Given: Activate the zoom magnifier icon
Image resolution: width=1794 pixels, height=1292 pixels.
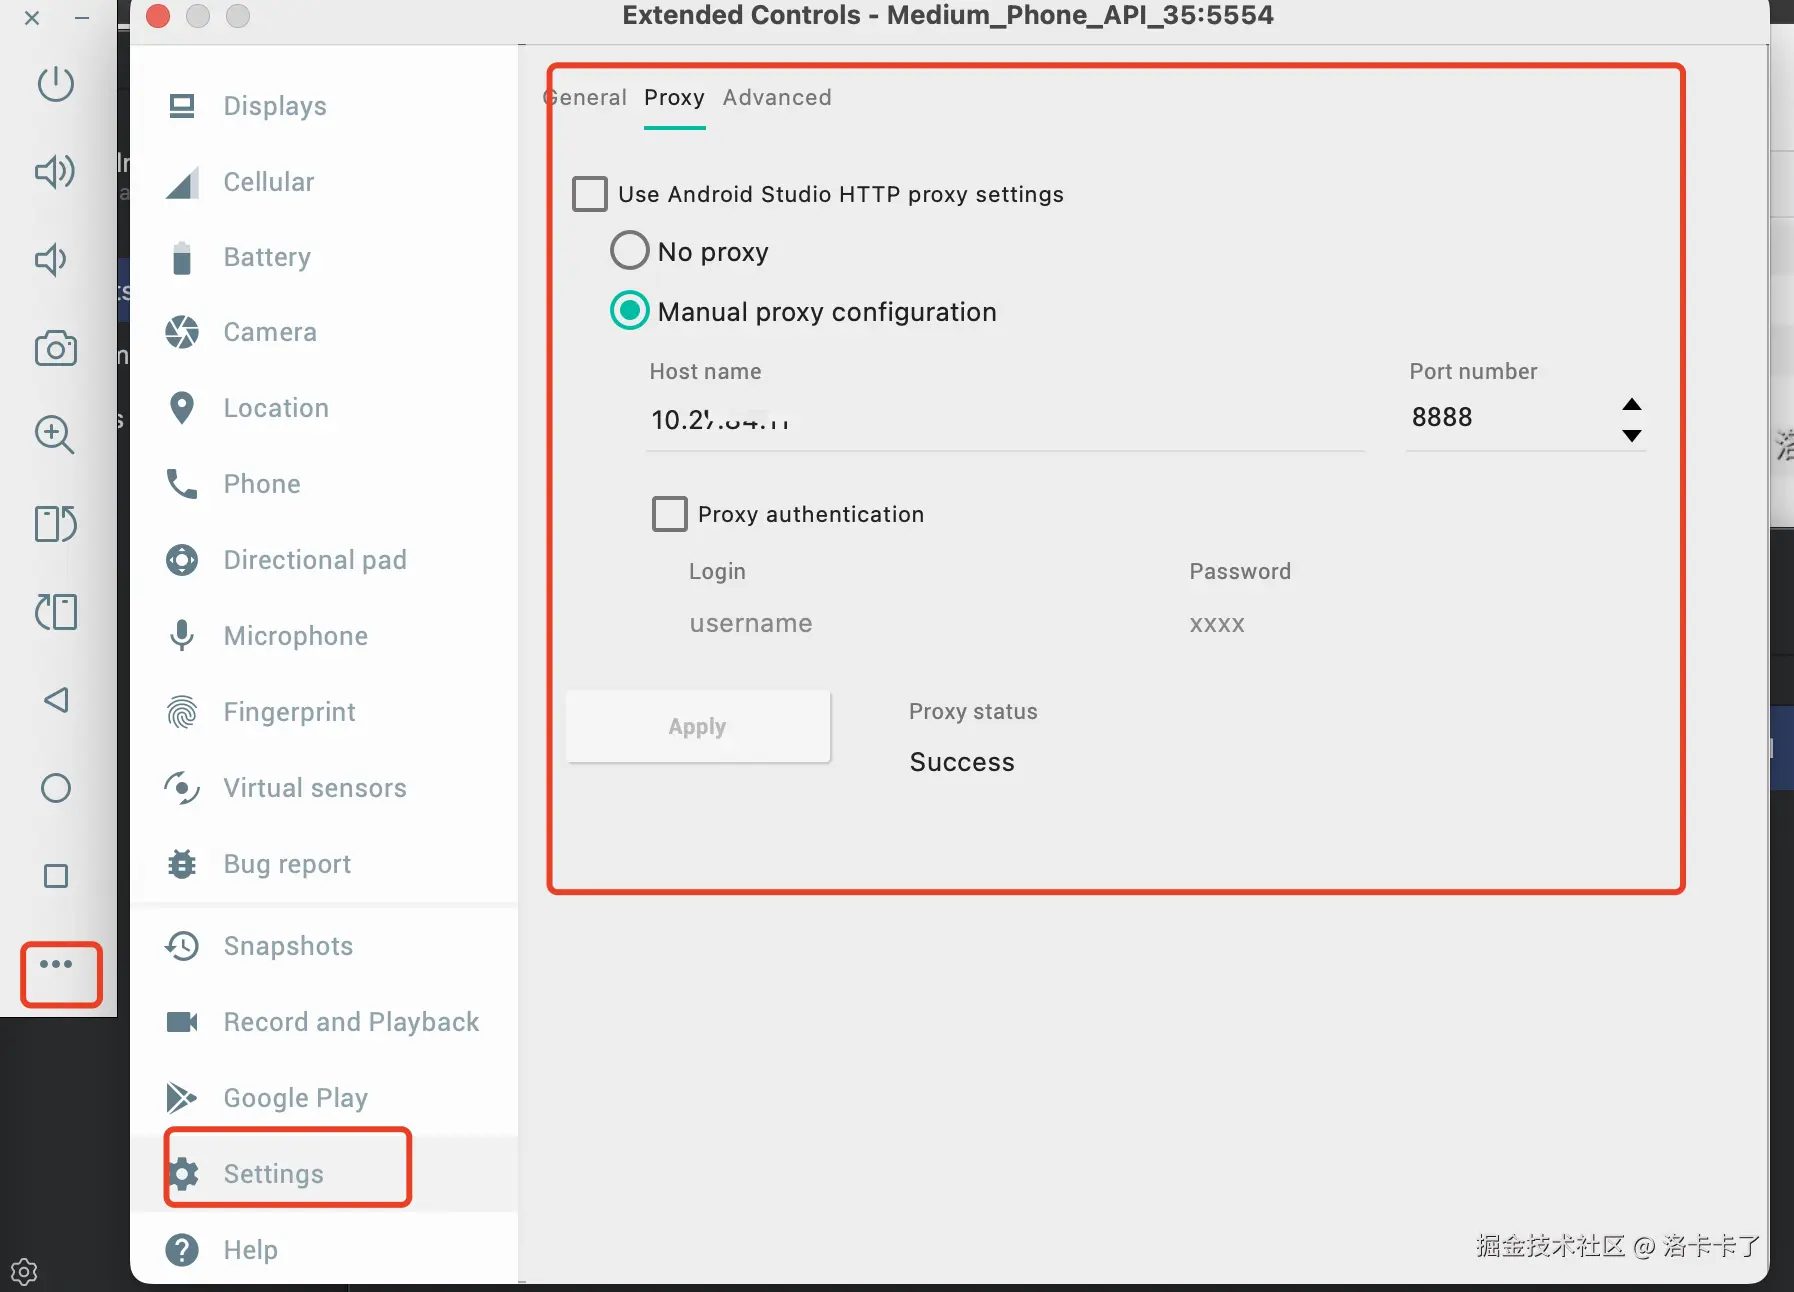Looking at the screenshot, I should [x=55, y=435].
